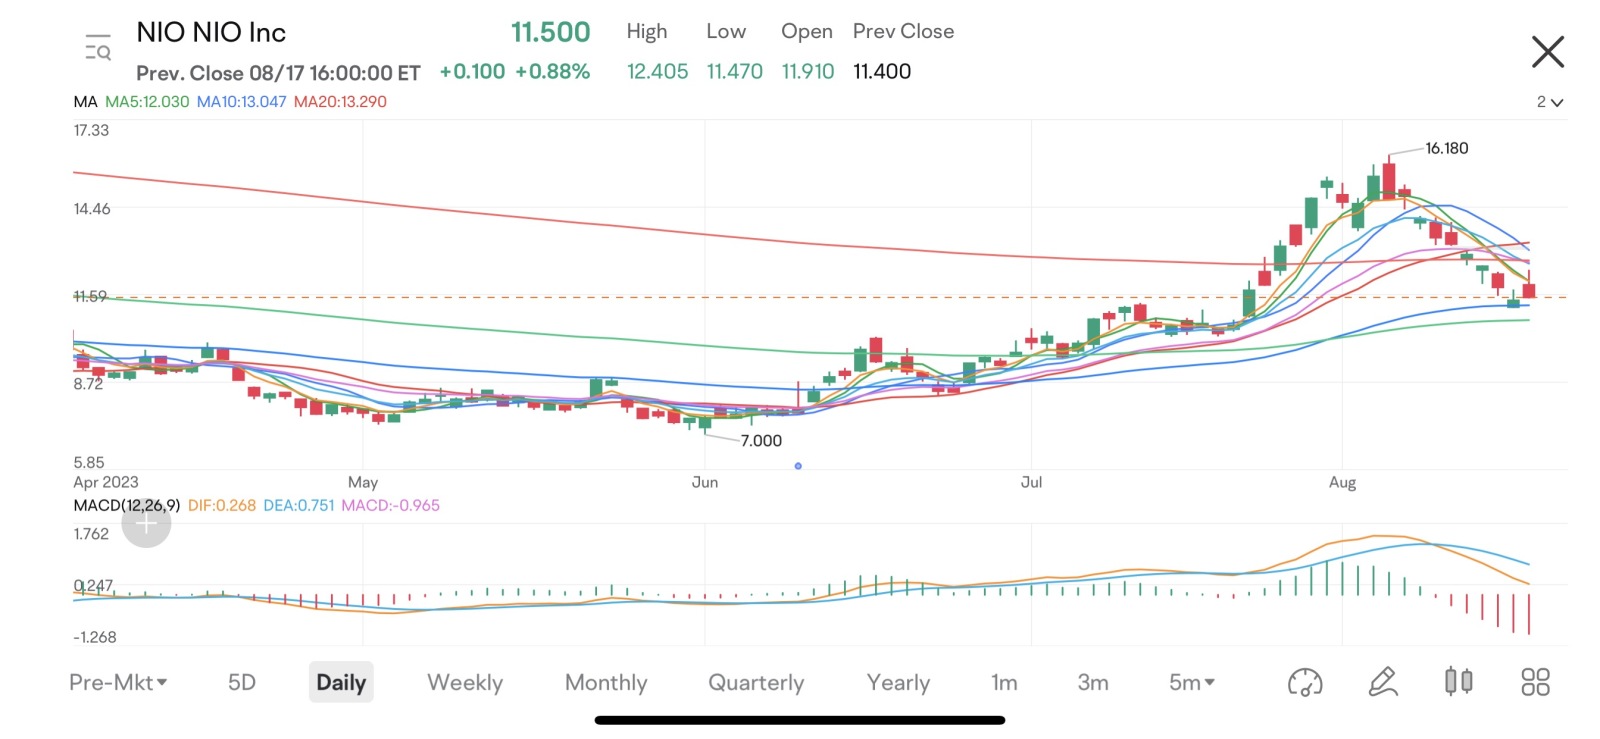The image size is (1600, 739).
Task: Tap the Aug date axis label
Action: click(x=1342, y=482)
